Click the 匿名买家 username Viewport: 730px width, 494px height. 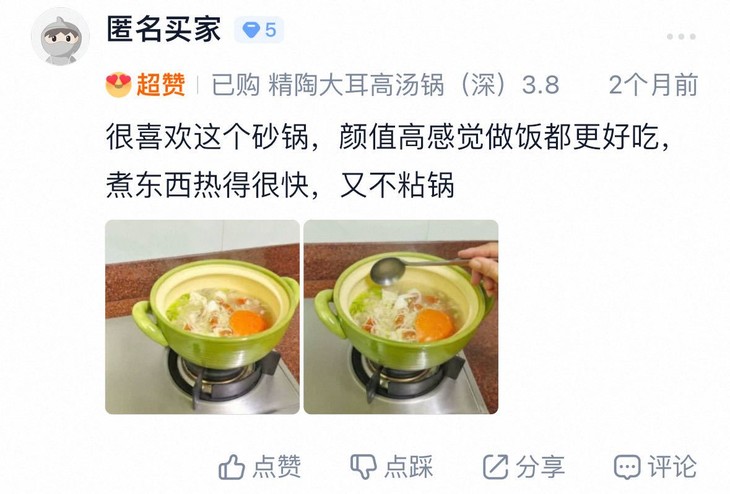[164, 30]
